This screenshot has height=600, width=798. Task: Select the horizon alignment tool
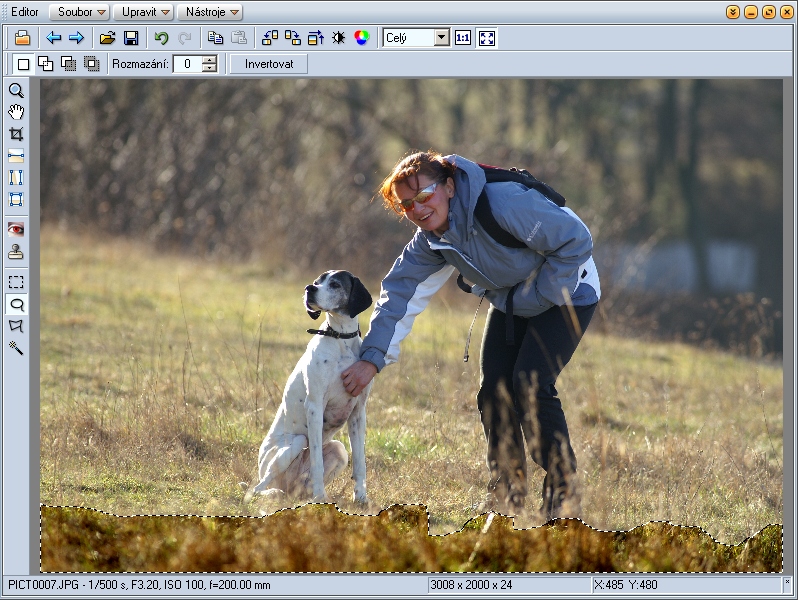pos(16,156)
